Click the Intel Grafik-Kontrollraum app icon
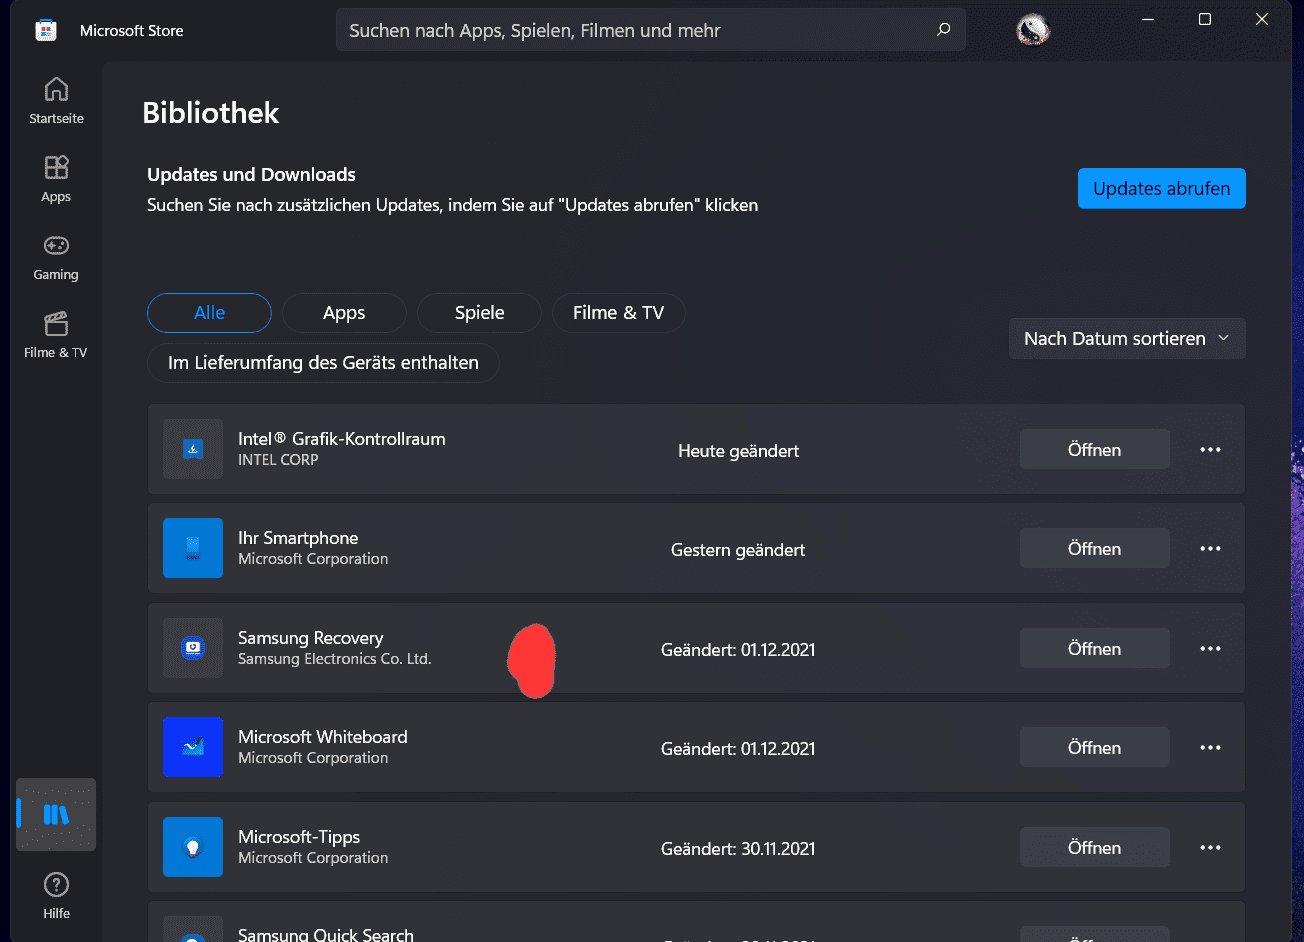This screenshot has width=1304, height=942. tap(193, 449)
